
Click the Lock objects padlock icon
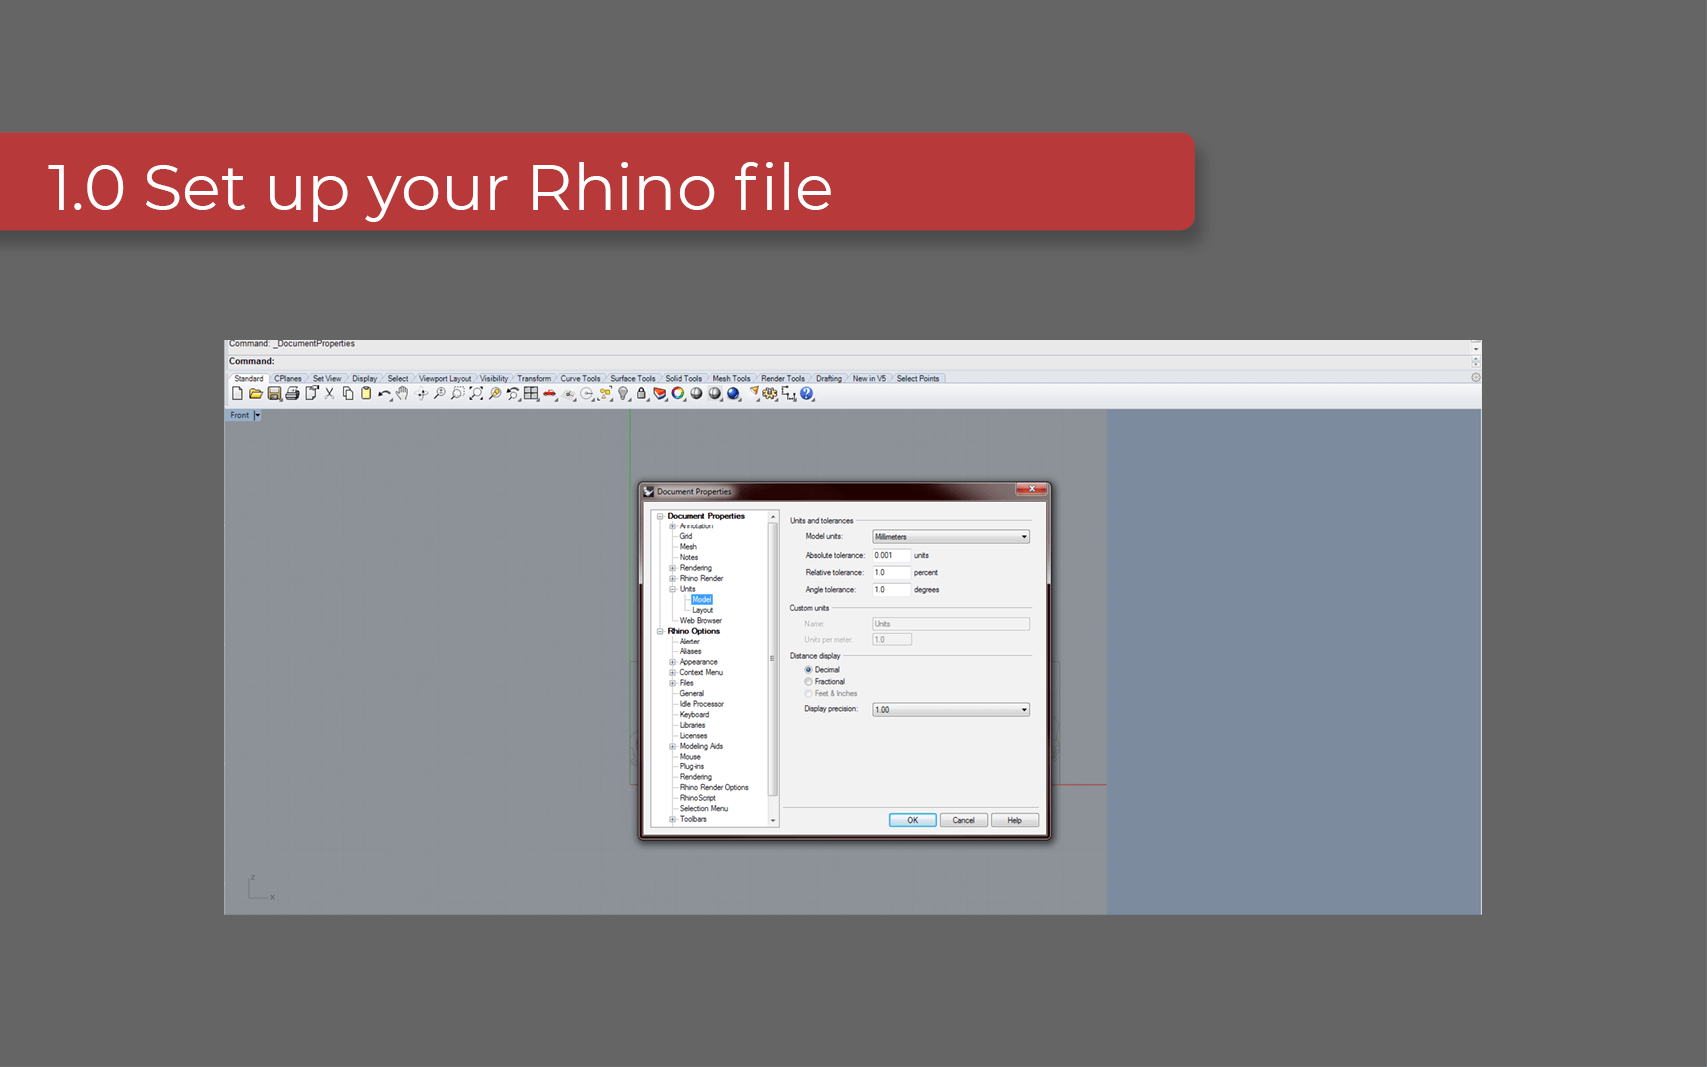[642, 394]
